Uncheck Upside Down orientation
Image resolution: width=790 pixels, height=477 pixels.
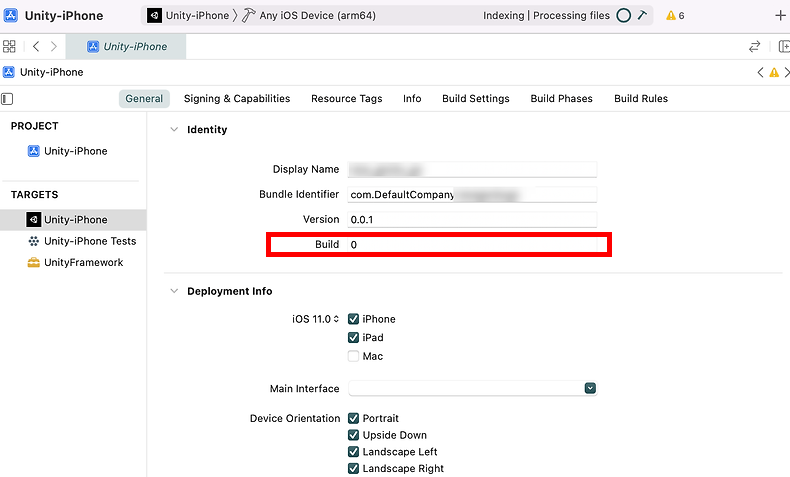pyautogui.click(x=353, y=435)
